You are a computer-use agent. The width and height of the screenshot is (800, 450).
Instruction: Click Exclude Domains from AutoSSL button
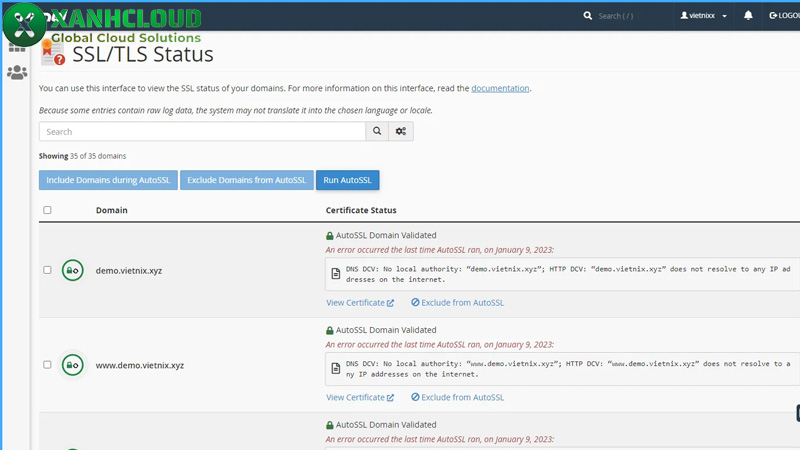[247, 180]
